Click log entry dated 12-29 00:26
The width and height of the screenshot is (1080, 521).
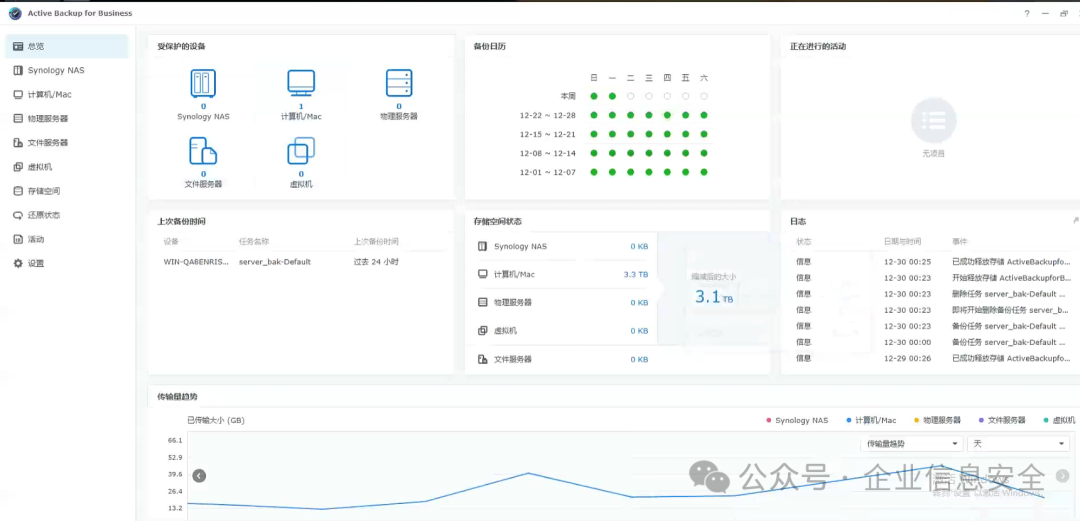coord(933,358)
